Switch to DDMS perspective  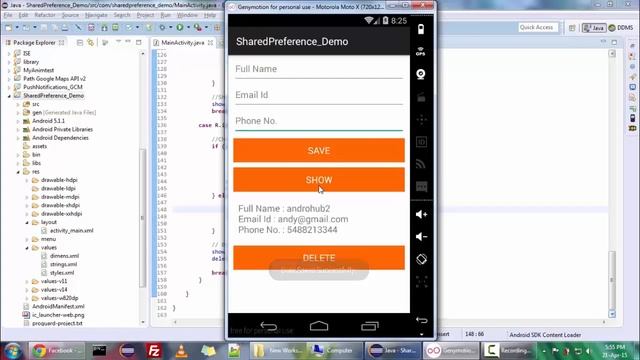tap(621, 28)
